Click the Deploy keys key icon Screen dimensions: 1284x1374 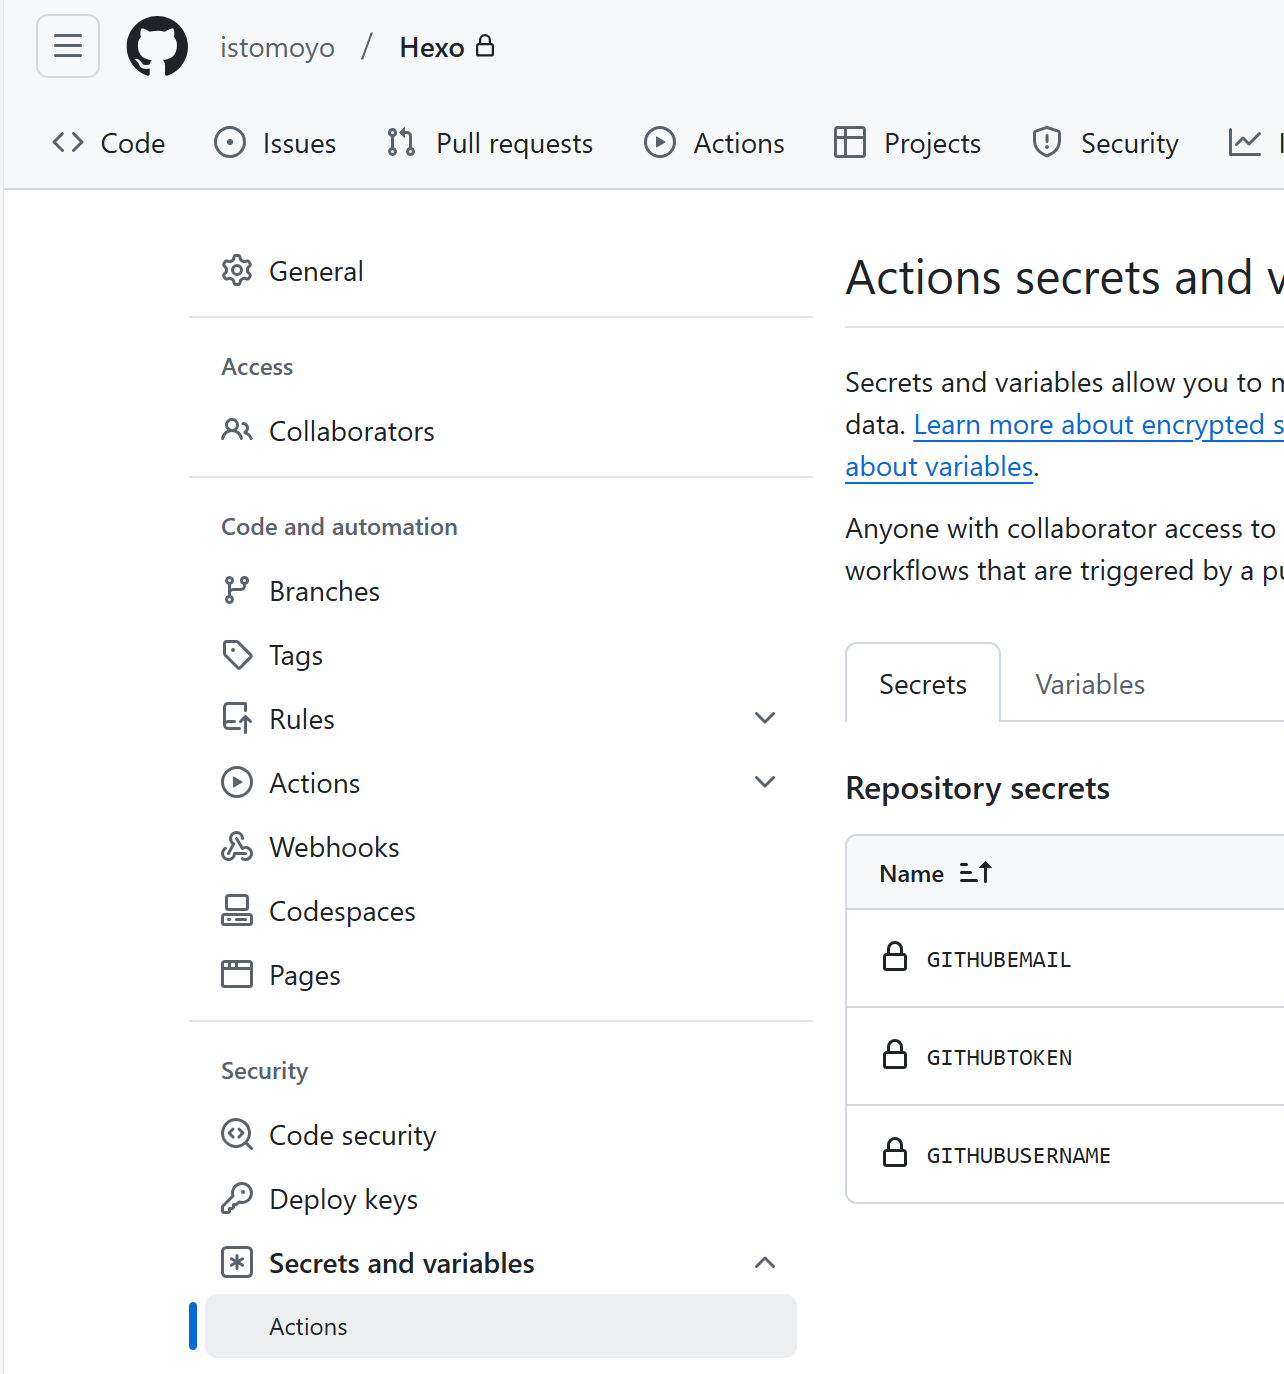click(237, 1199)
